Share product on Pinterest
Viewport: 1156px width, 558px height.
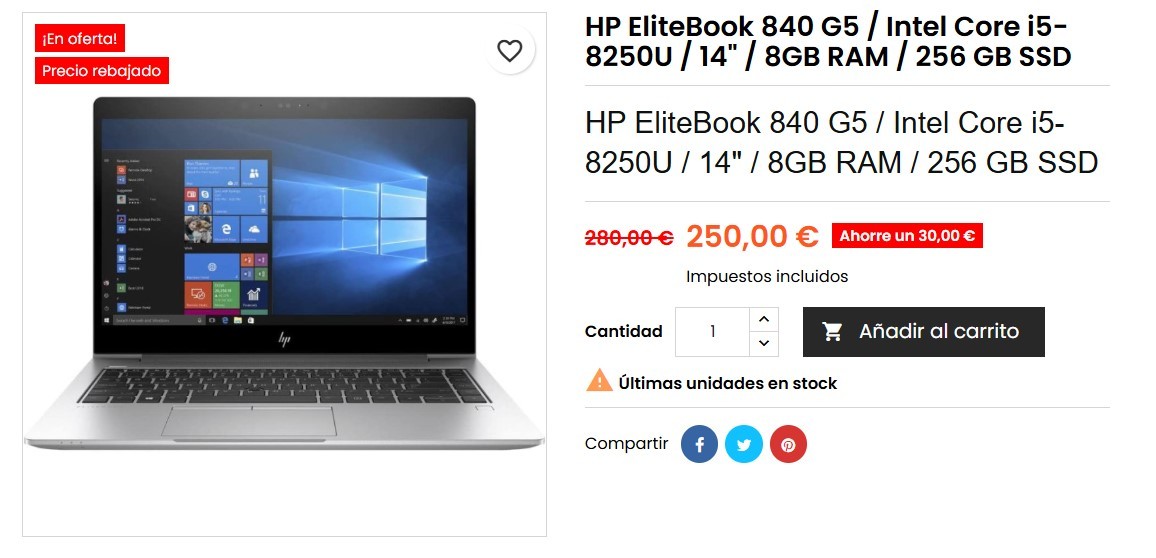tap(788, 444)
